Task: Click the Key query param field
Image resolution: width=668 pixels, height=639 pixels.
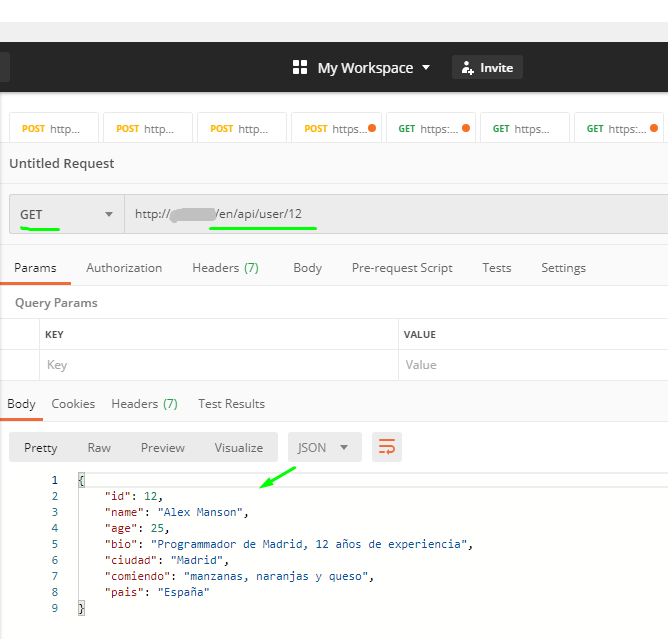Action: click(218, 365)
